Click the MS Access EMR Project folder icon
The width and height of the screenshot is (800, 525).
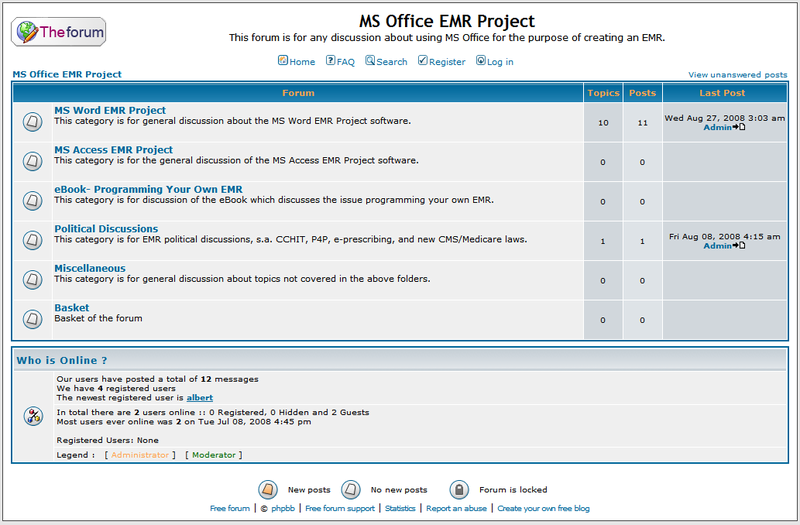[x=33, y=161]
